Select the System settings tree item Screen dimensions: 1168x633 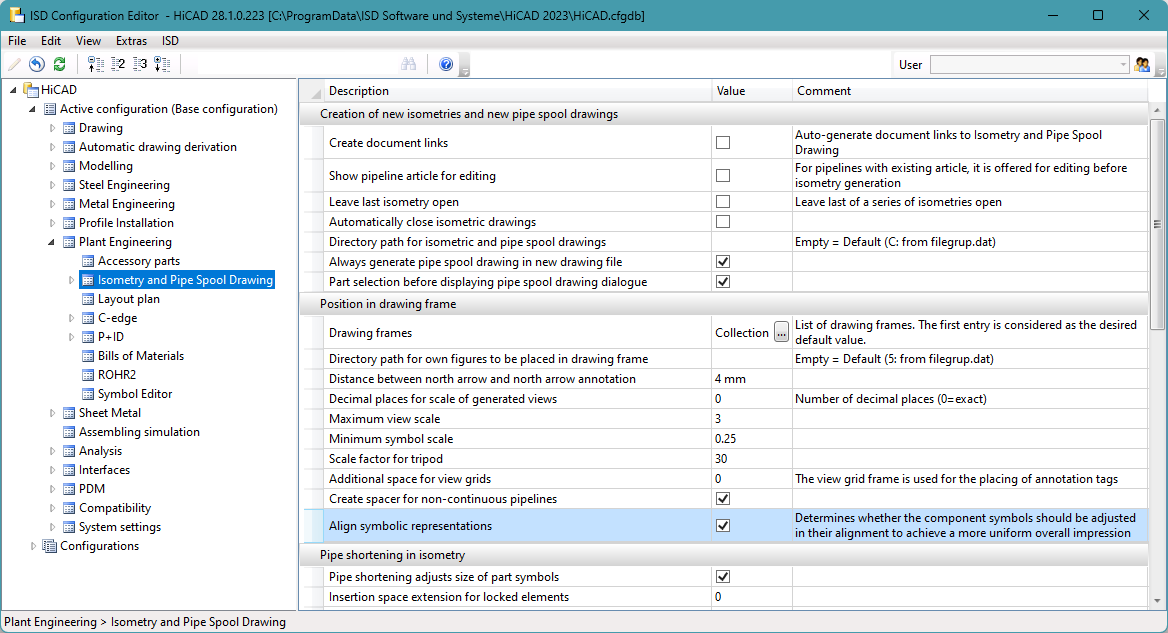120,527
